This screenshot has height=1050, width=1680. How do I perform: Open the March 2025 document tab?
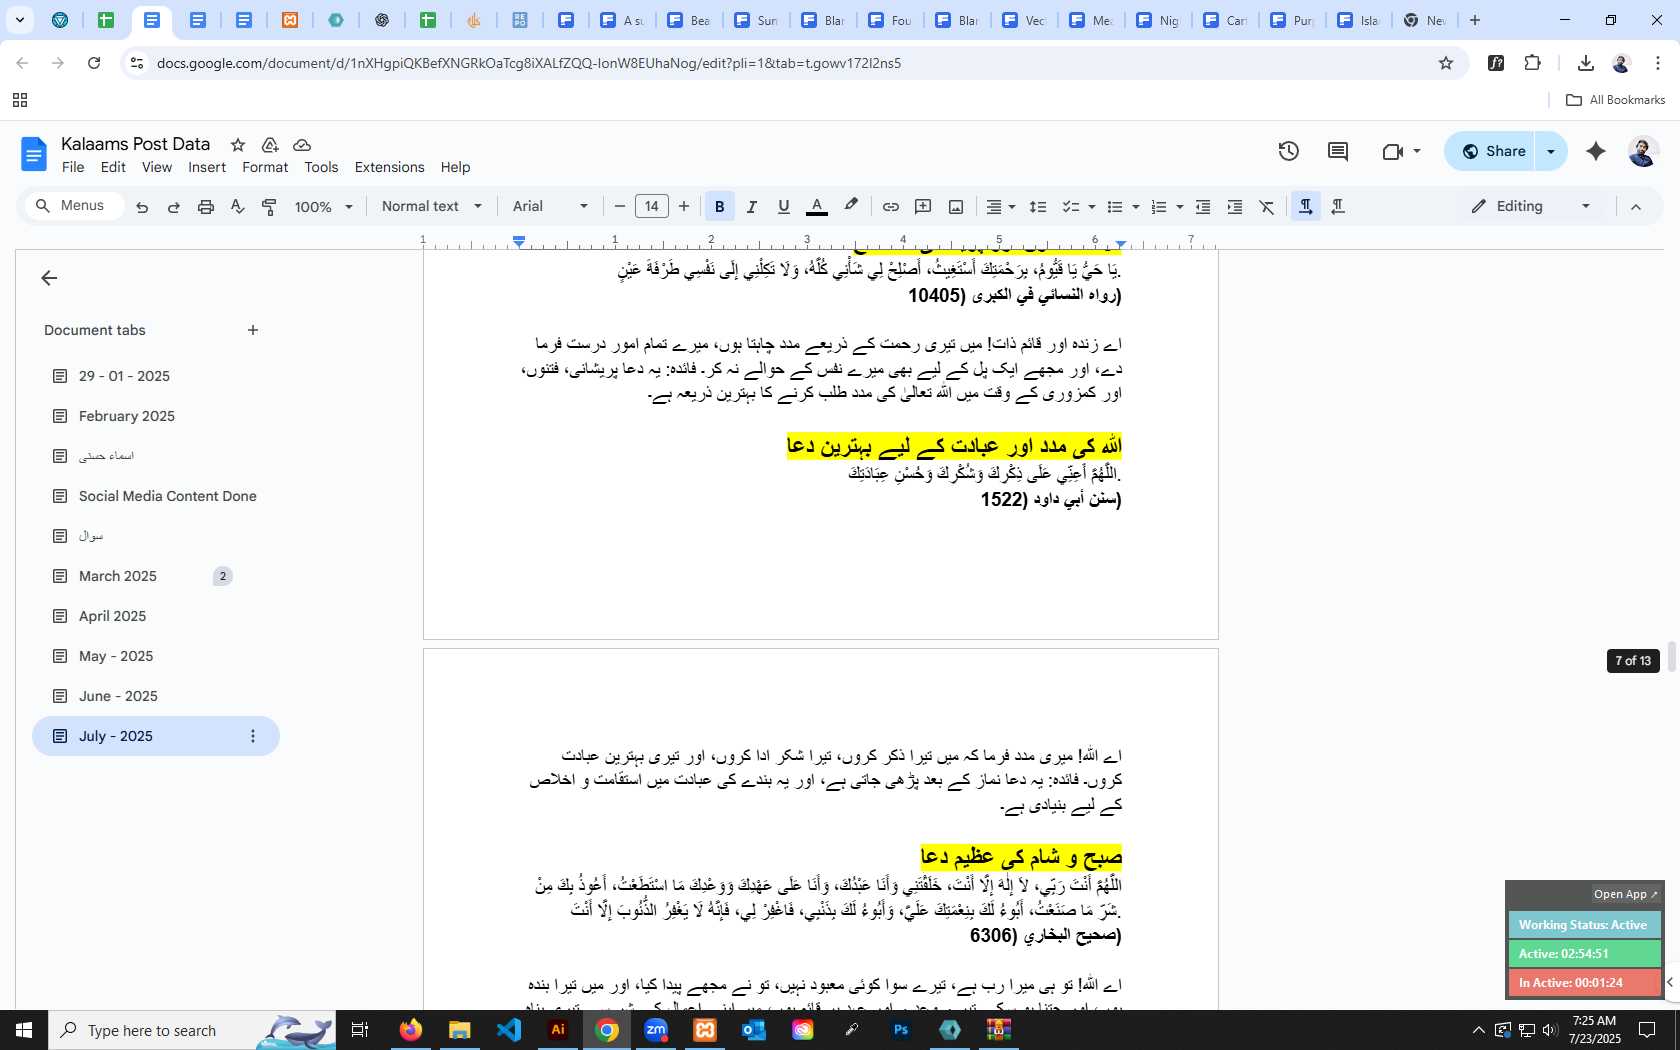(x=118, y=576)
